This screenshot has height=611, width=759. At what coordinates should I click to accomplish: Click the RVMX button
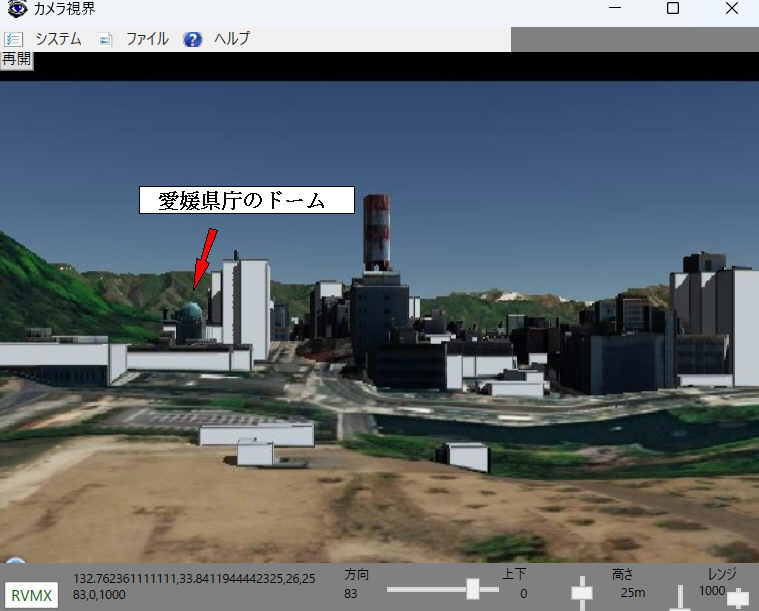pyautogui.click(x=31, y=595)
